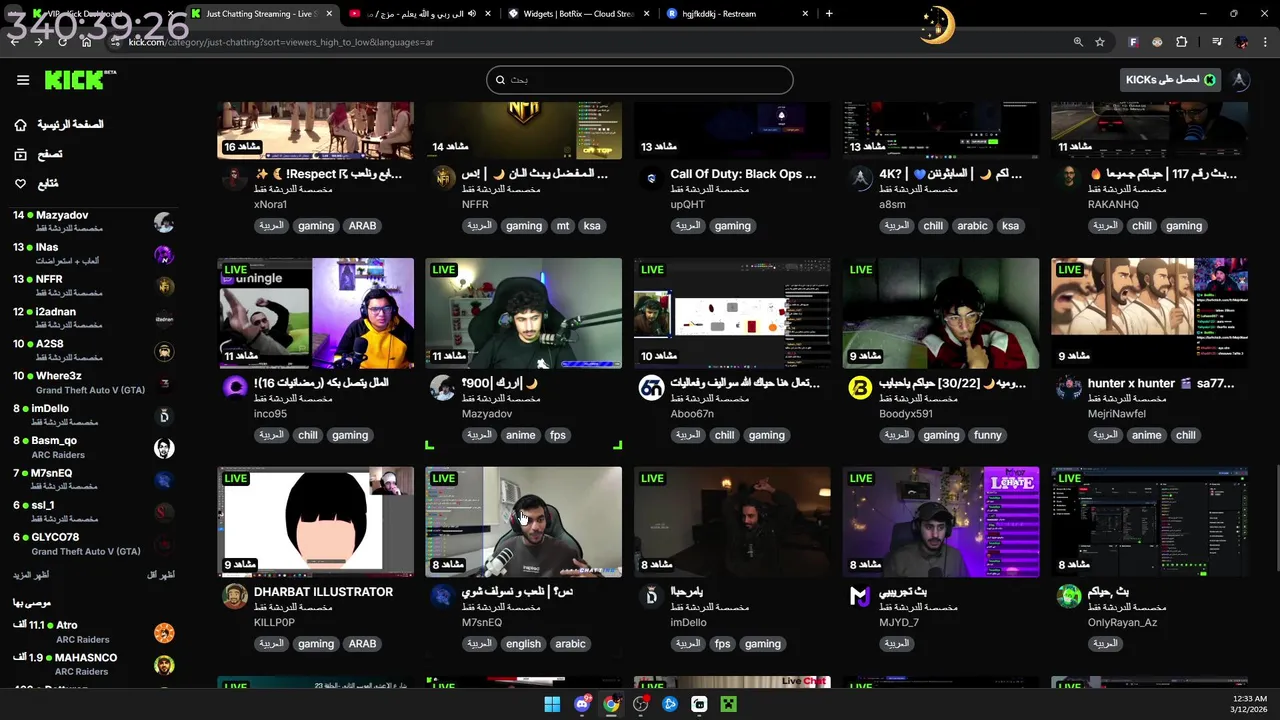Click the Boodyx591 yellow channel avatar
This screenshot has height=720, width=1280.
(x=860, y=387)
